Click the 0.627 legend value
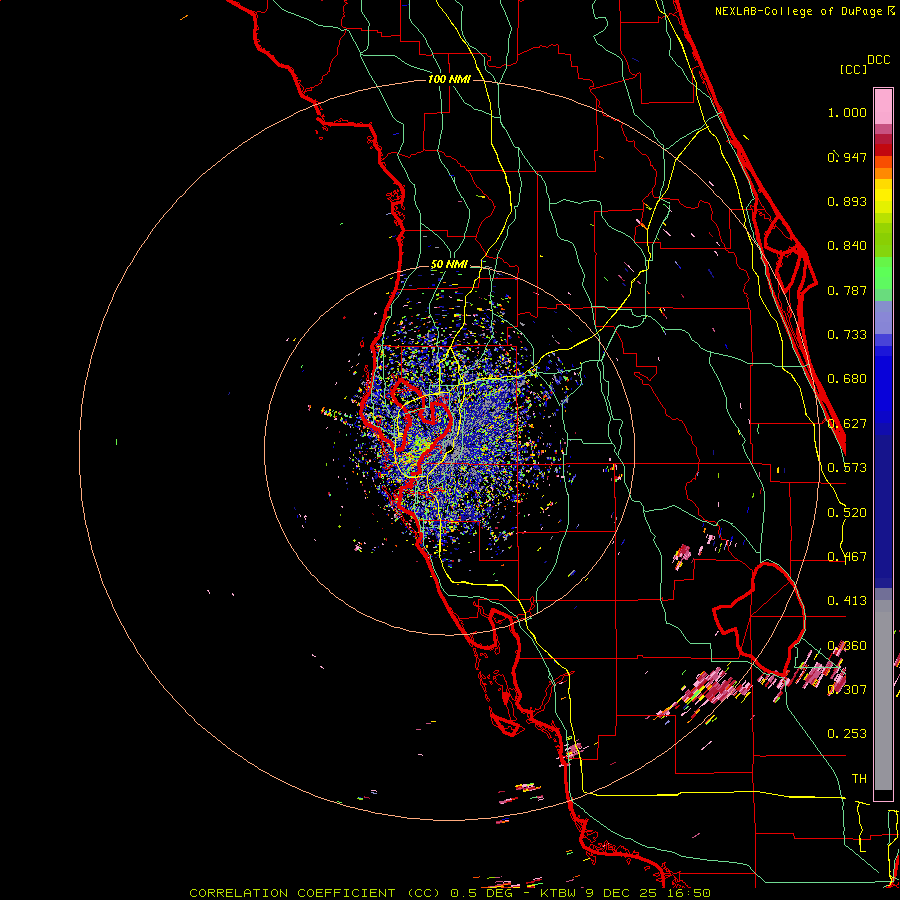Image resolution: width=900 pixels, height=900 pixels. pyautogui.click(x=847, y=424)
